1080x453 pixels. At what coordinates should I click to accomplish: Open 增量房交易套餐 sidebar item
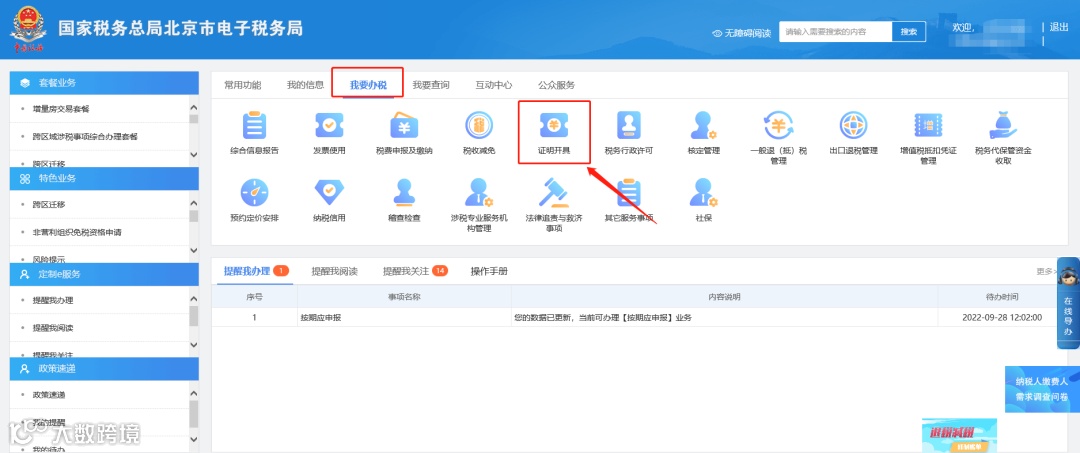pos(61,109)
